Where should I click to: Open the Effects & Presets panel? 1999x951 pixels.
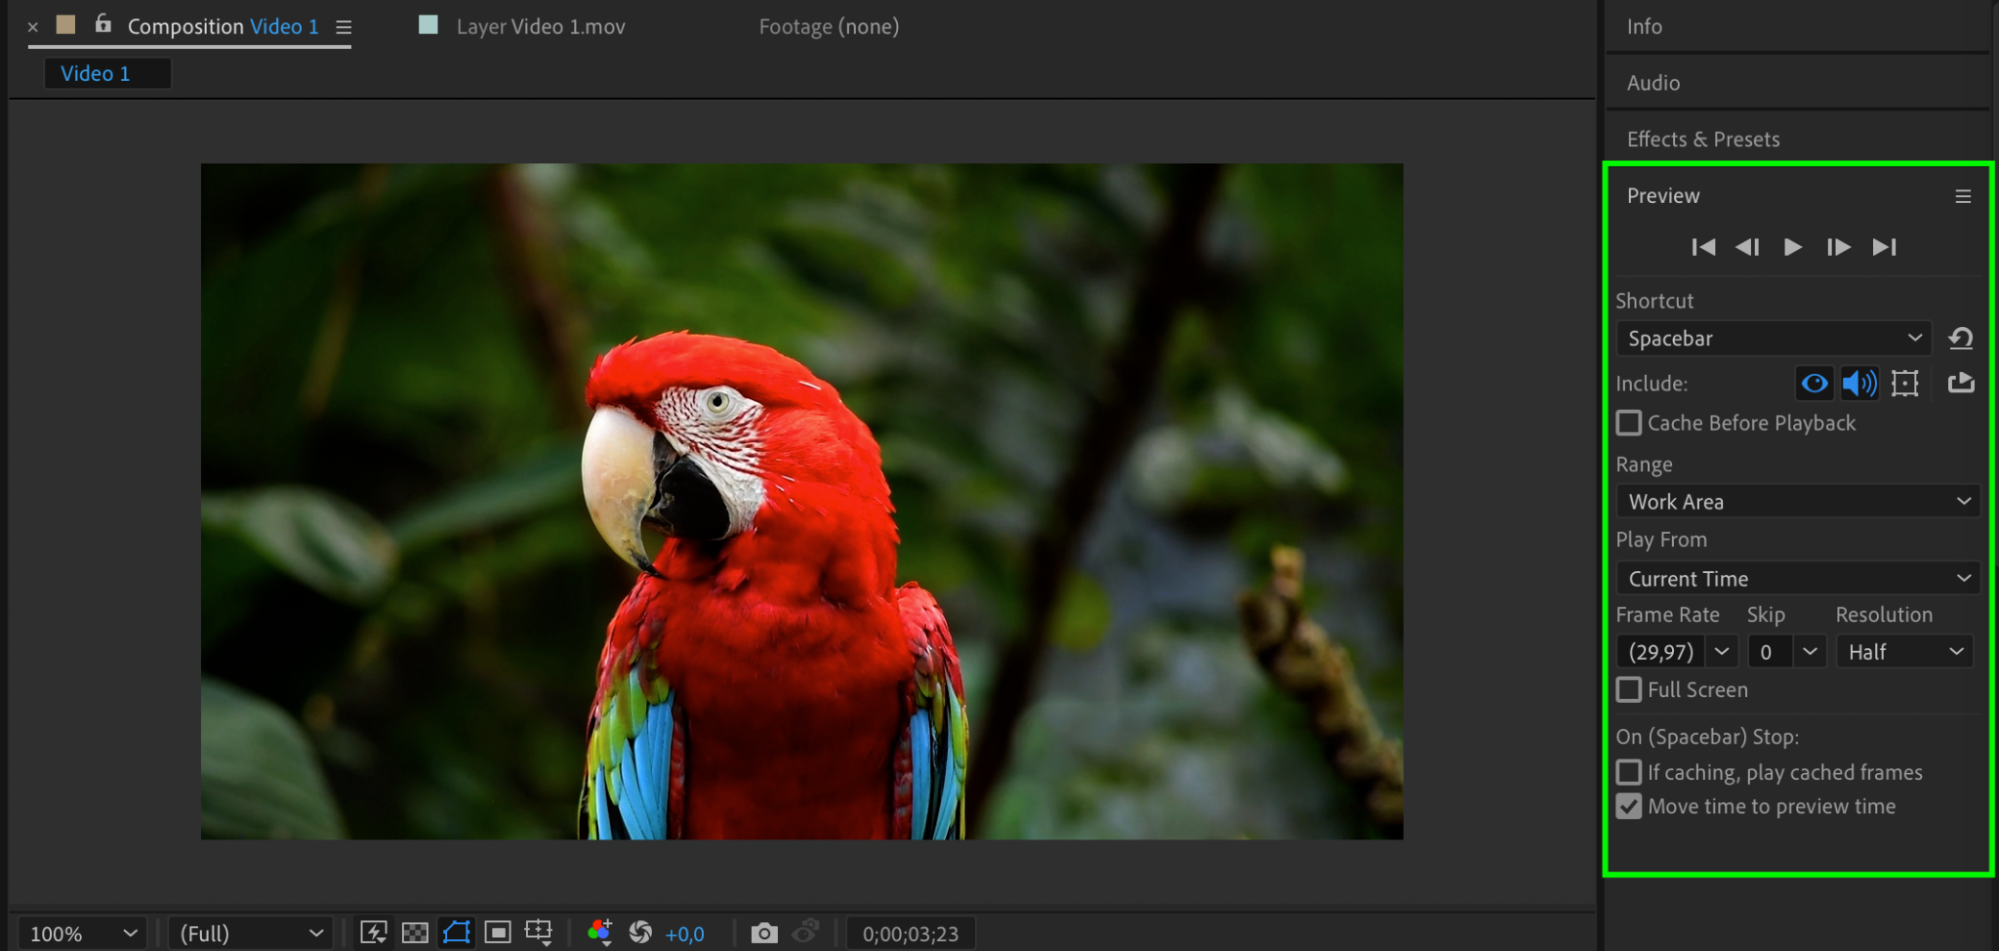tap(1702, 139)
